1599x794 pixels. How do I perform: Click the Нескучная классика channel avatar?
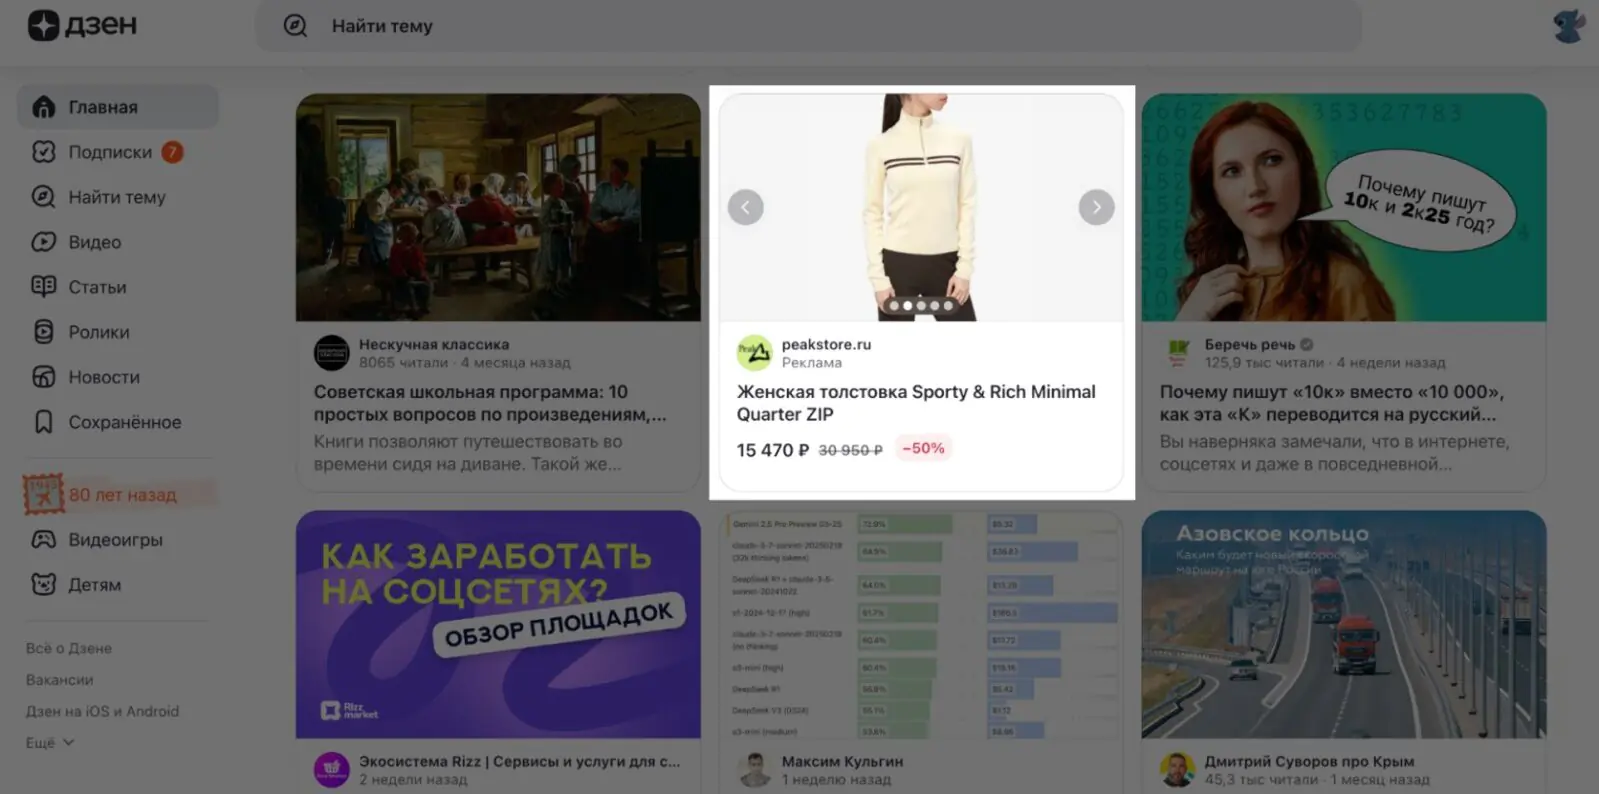coord(332,353)
